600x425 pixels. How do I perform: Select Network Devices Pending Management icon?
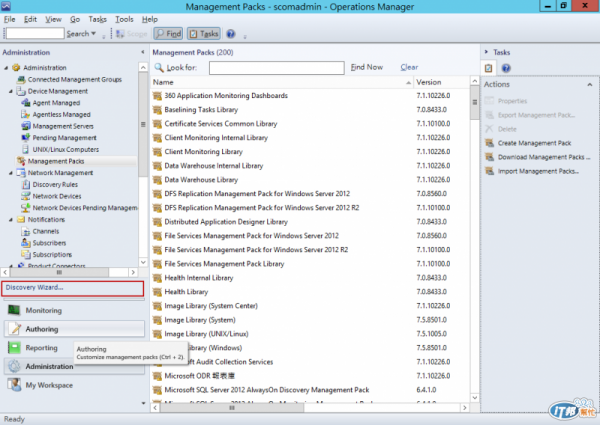click(x=26, y=208)
